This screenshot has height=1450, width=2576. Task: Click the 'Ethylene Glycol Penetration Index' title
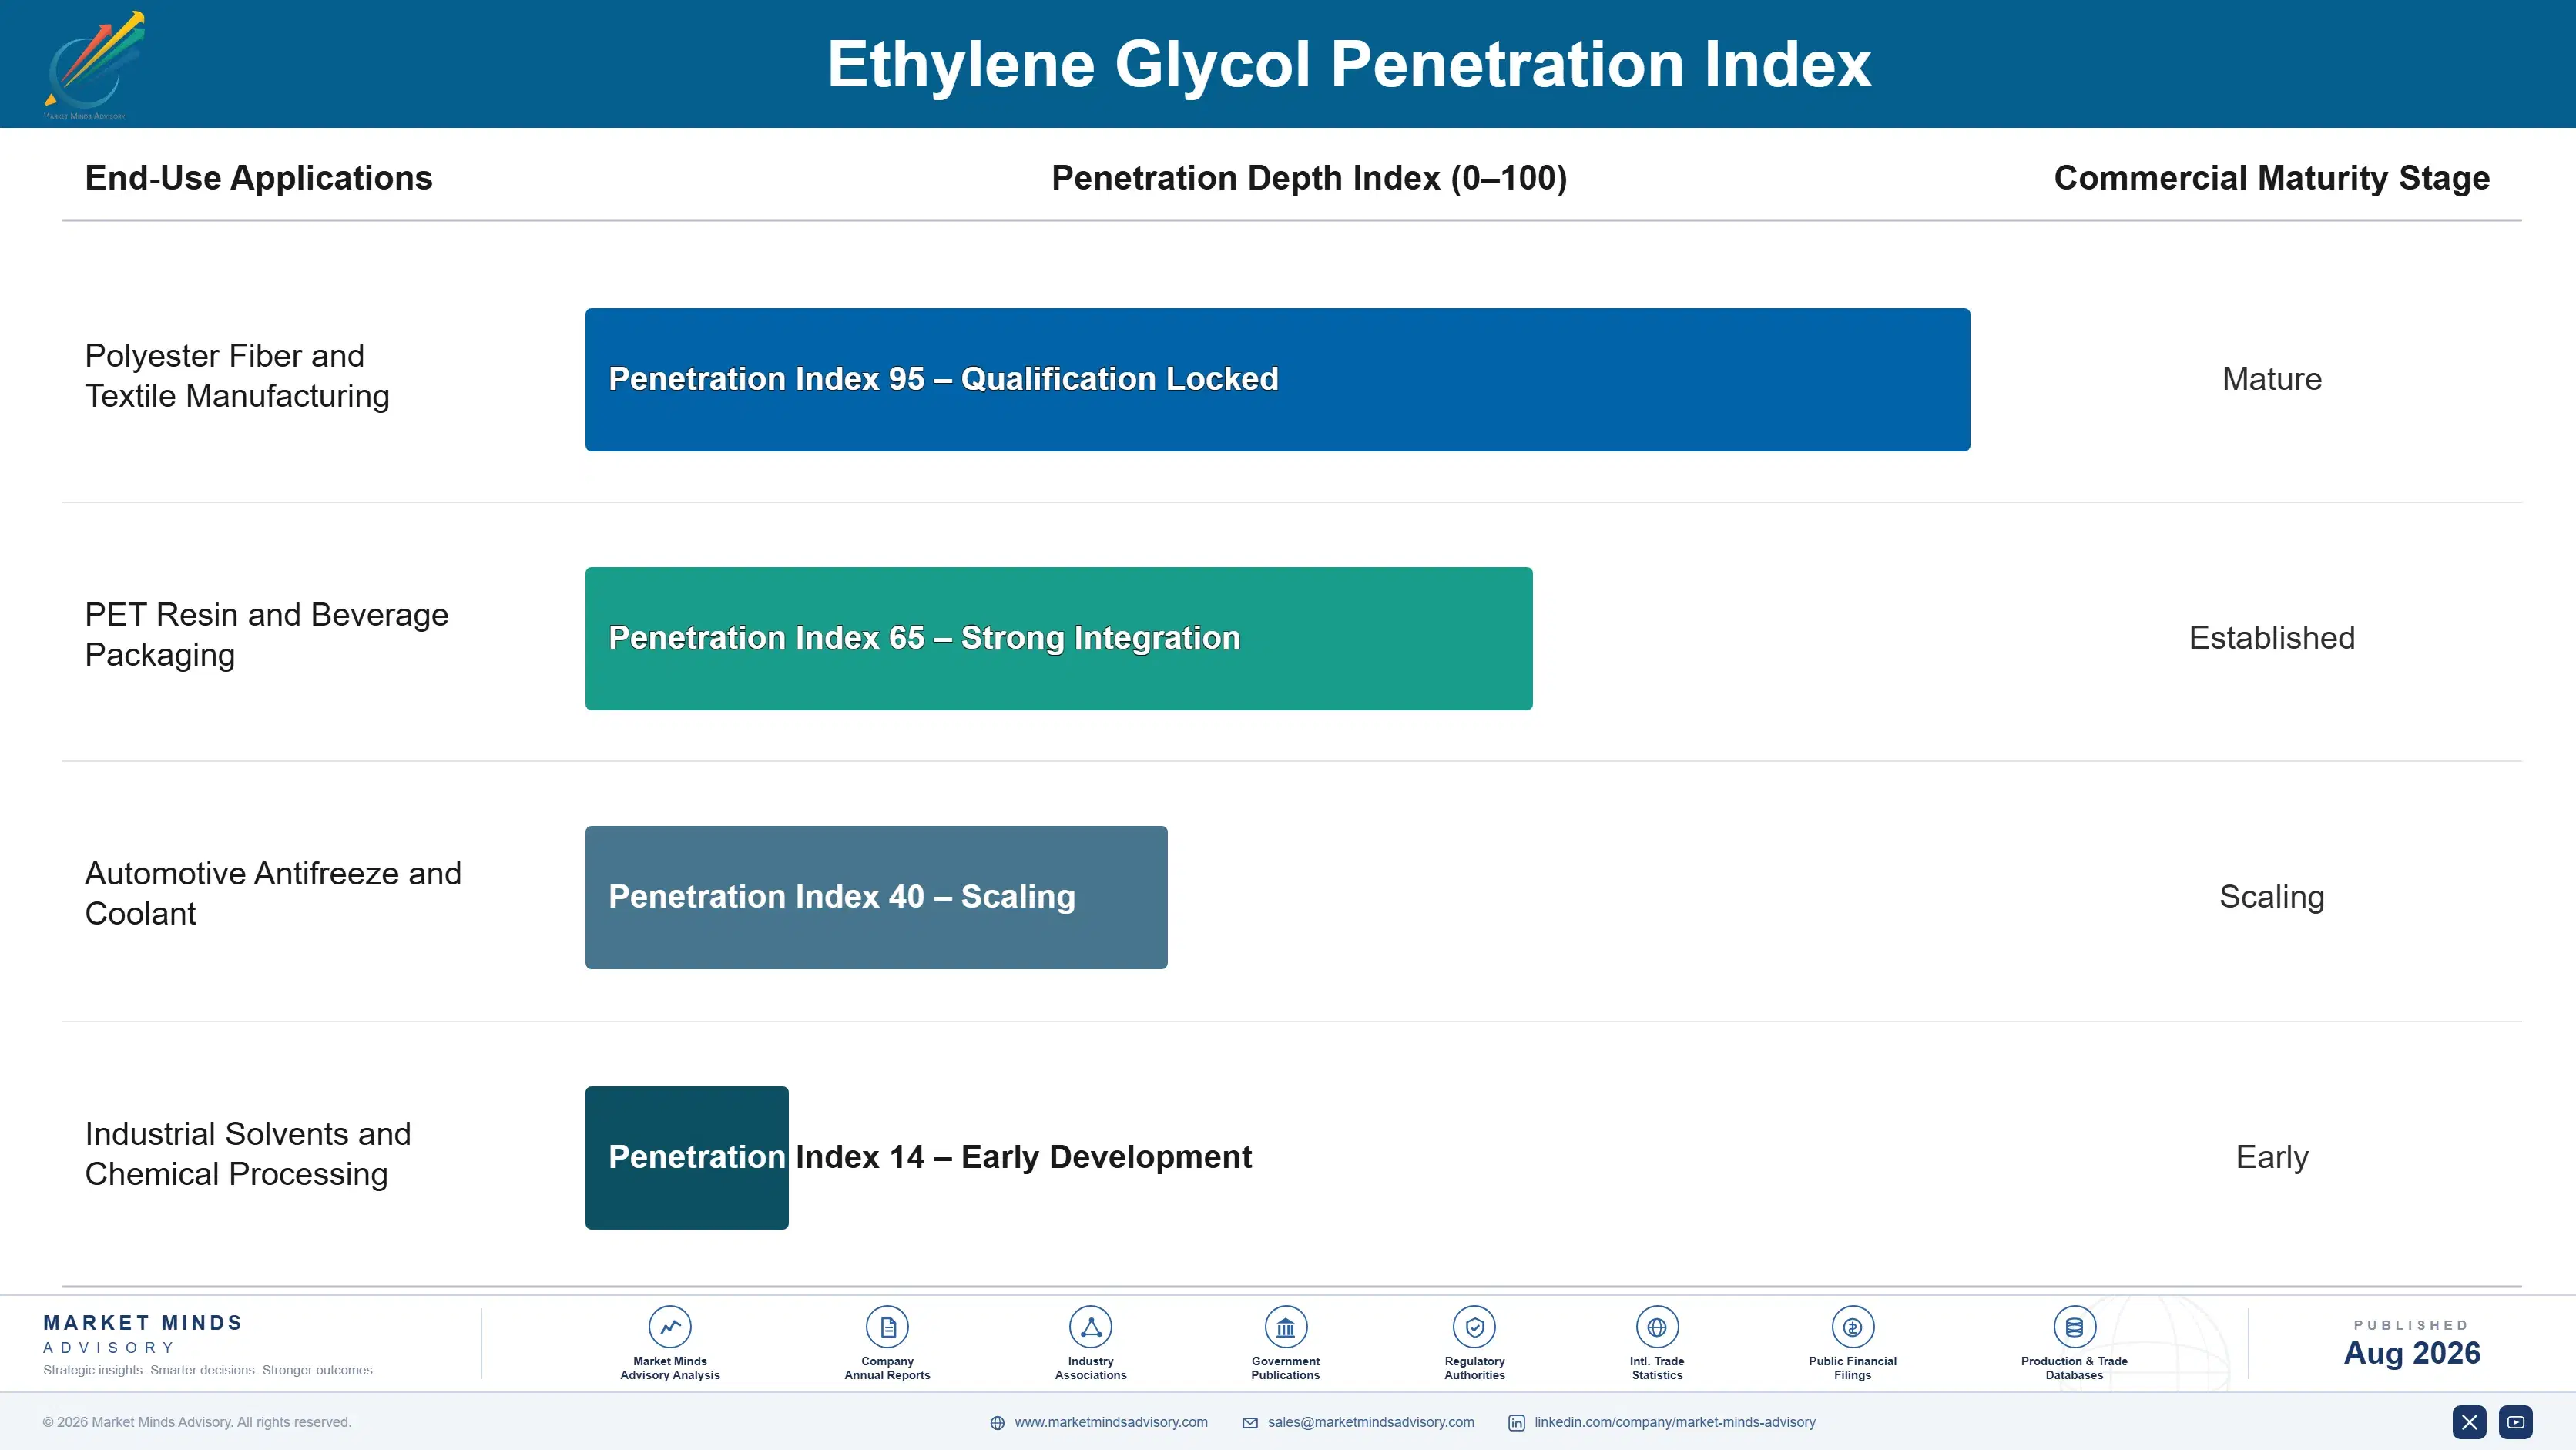[x=1349, y=64]
